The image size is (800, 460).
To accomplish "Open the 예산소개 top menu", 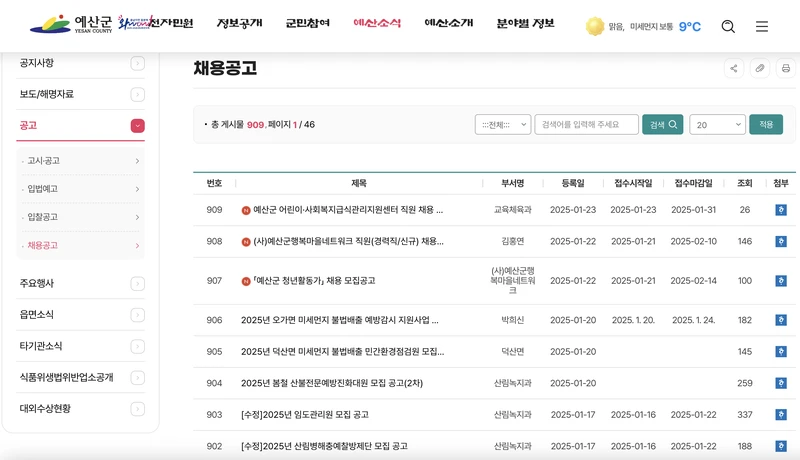I will click(x=449, y=23).
